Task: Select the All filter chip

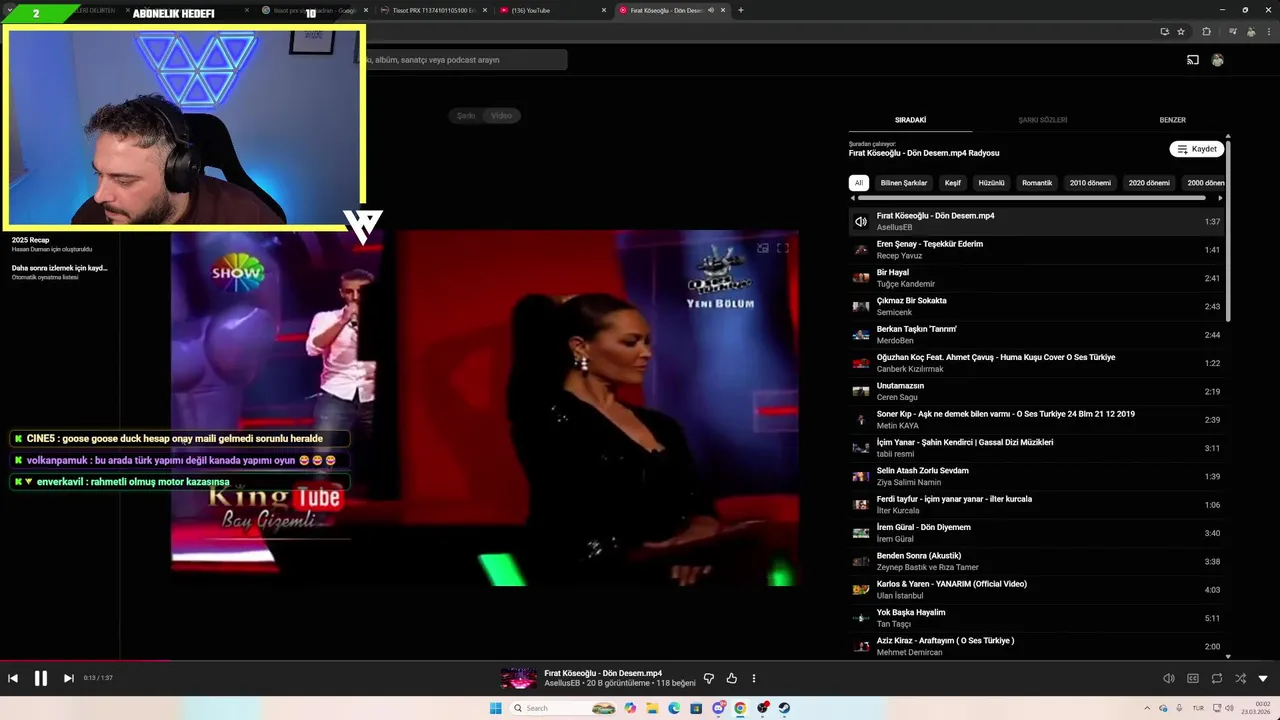Action: [859, 183]
